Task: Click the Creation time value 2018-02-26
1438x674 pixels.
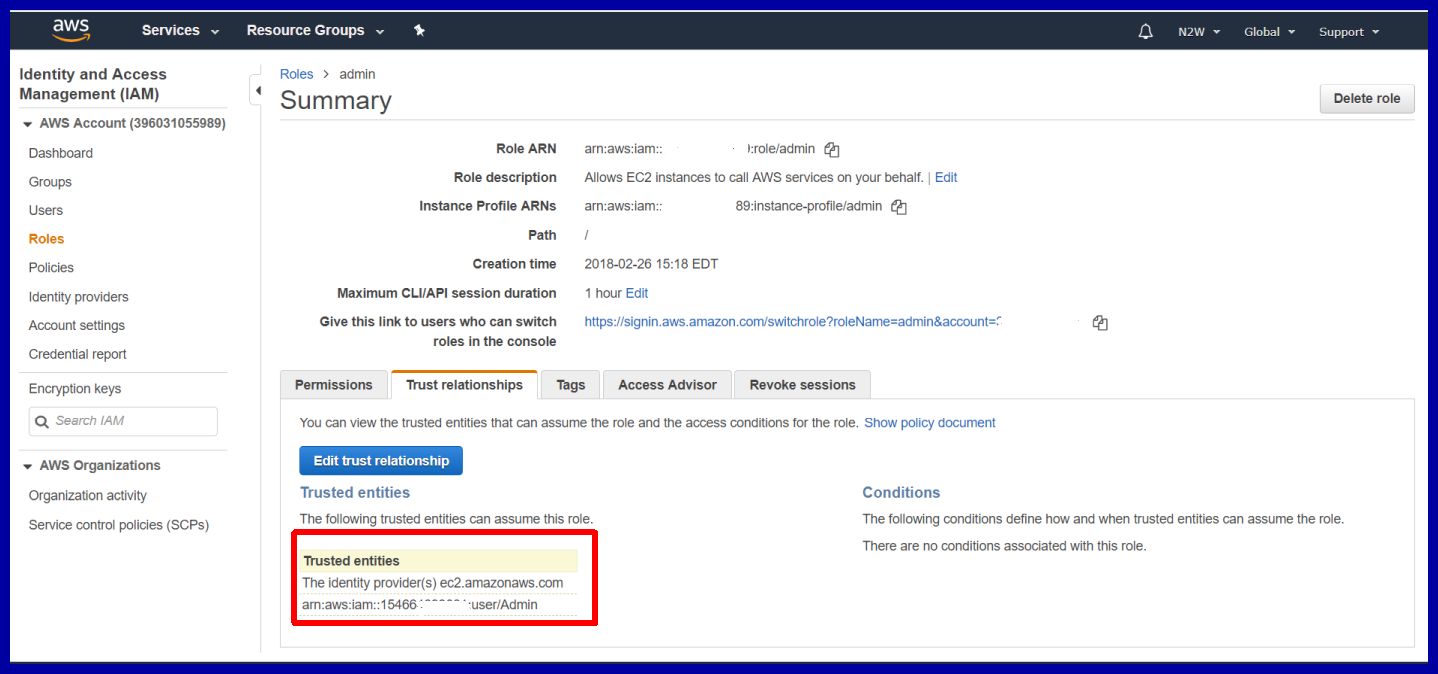Action: point(651,264)
